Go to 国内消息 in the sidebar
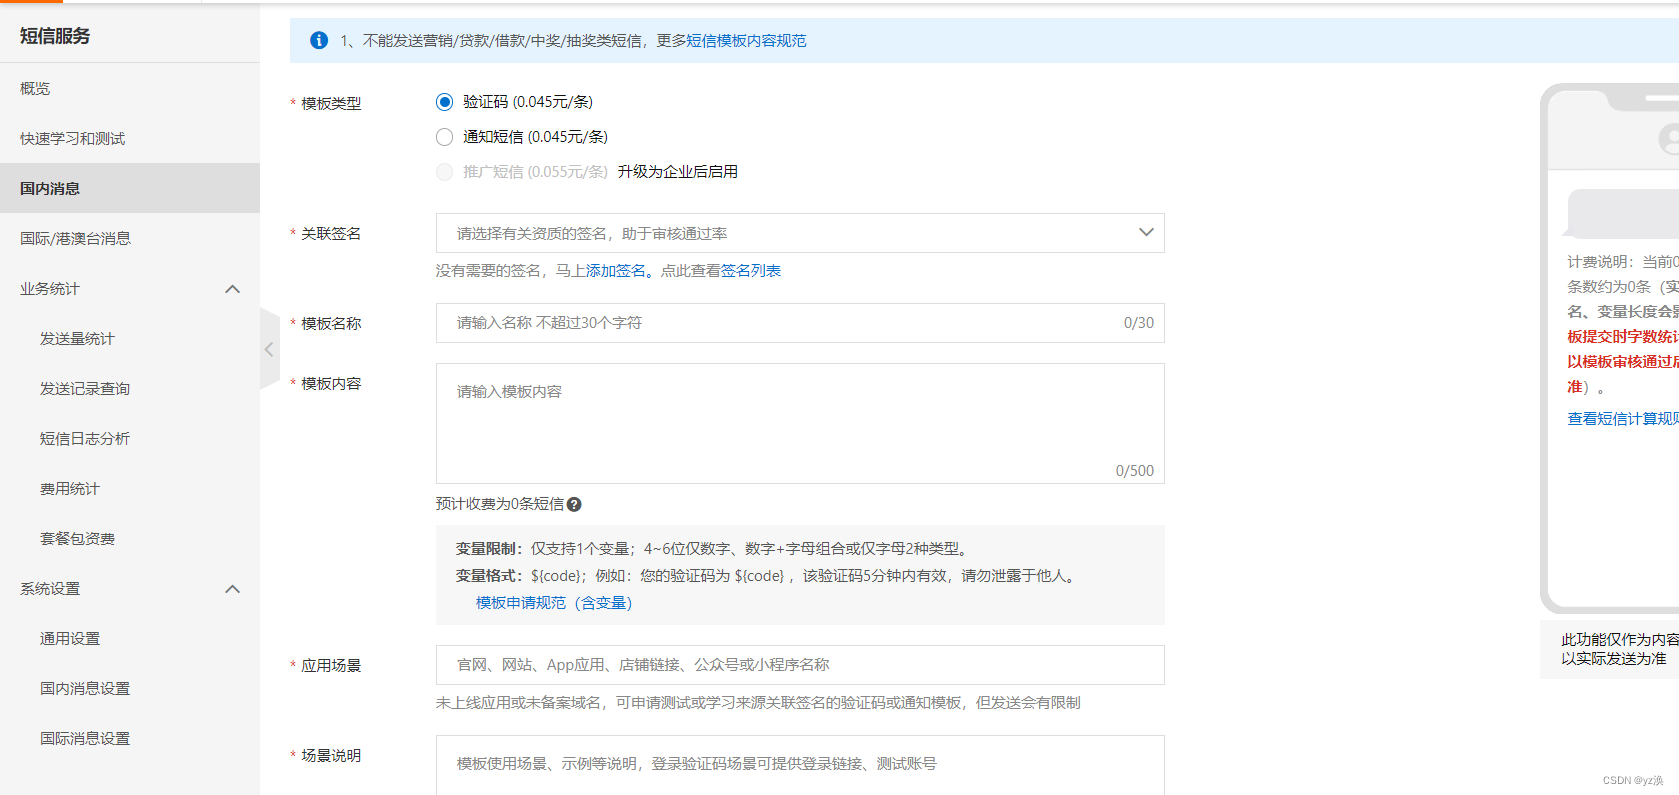1679x795 pixels. (x=130, y=188)
